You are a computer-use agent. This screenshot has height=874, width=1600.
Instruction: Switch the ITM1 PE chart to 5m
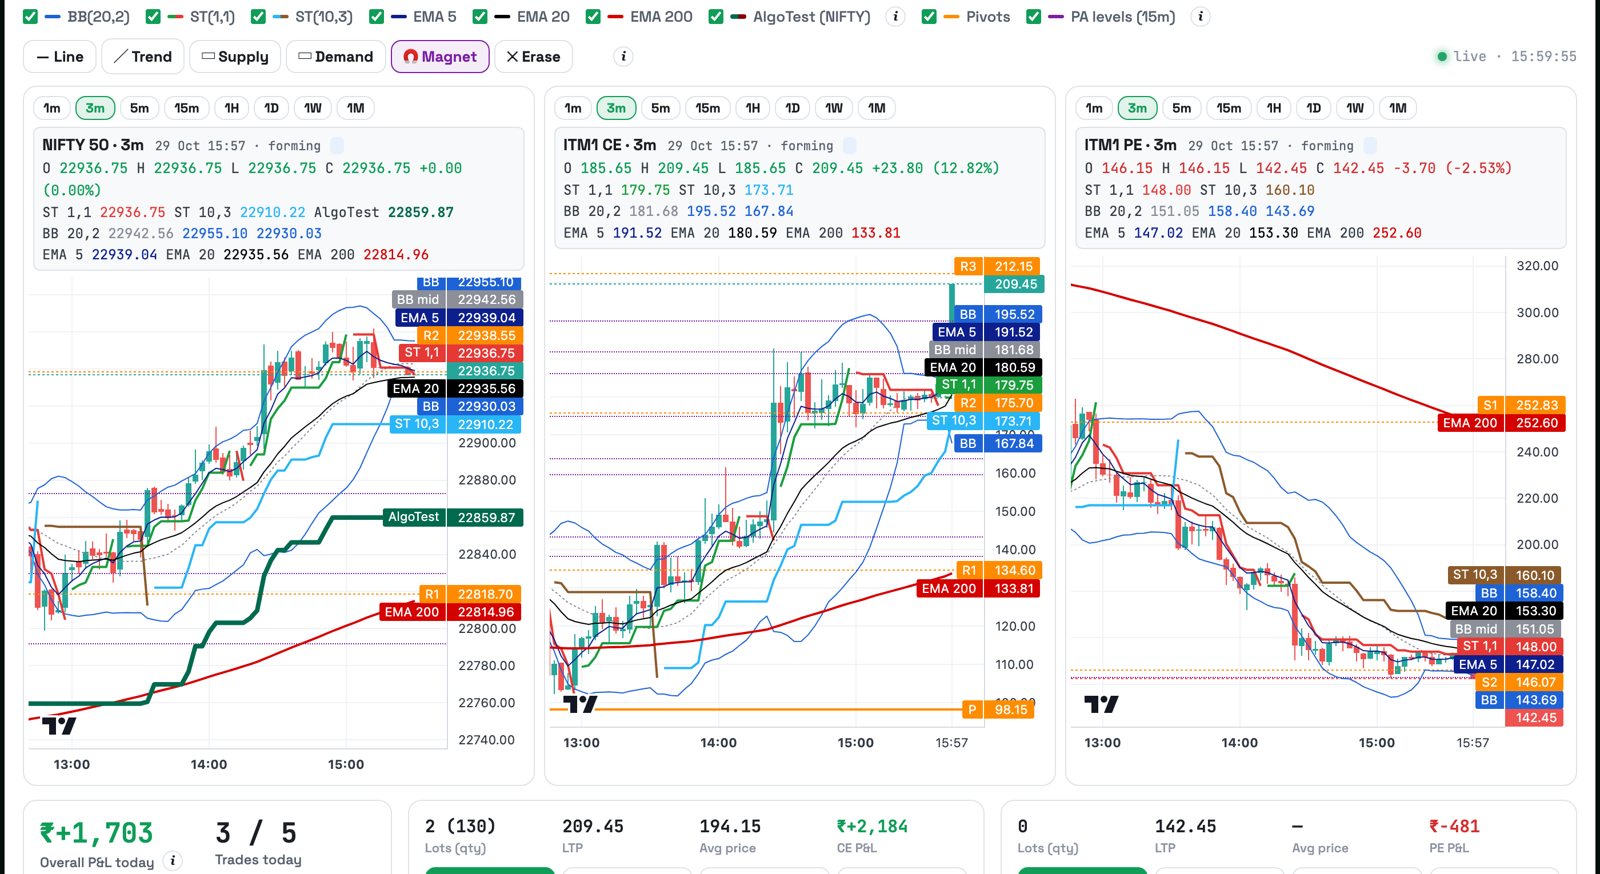tap(1181, 108)
